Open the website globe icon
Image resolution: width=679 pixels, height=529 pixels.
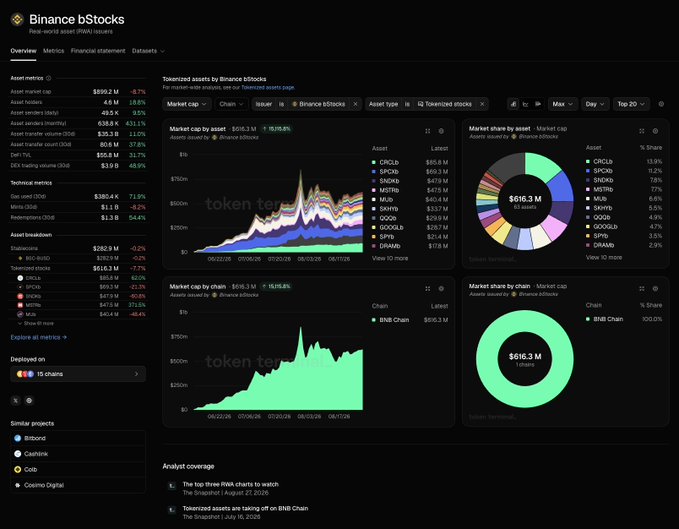(29, 400)
